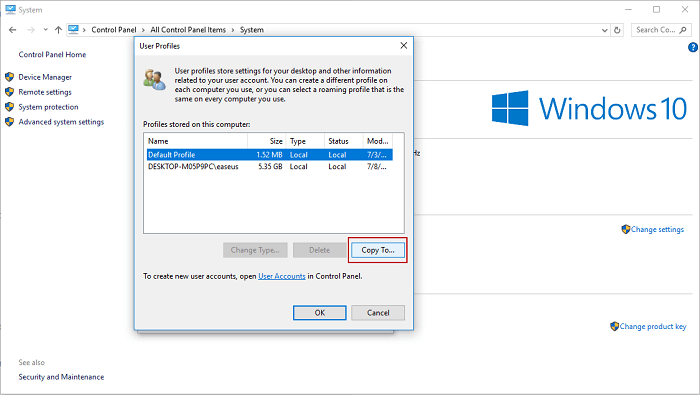
Task: Refresh the Control Panel view
Action: (x=617, y=30)
